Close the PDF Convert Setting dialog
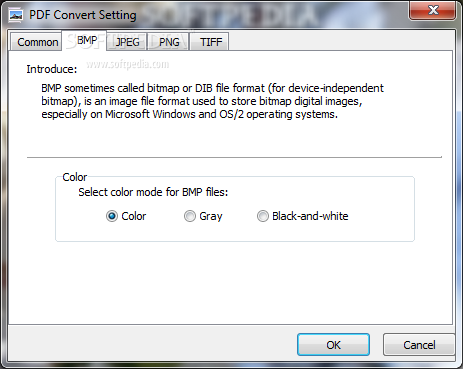This screenshot has height=369, width=463. (433, 10)
